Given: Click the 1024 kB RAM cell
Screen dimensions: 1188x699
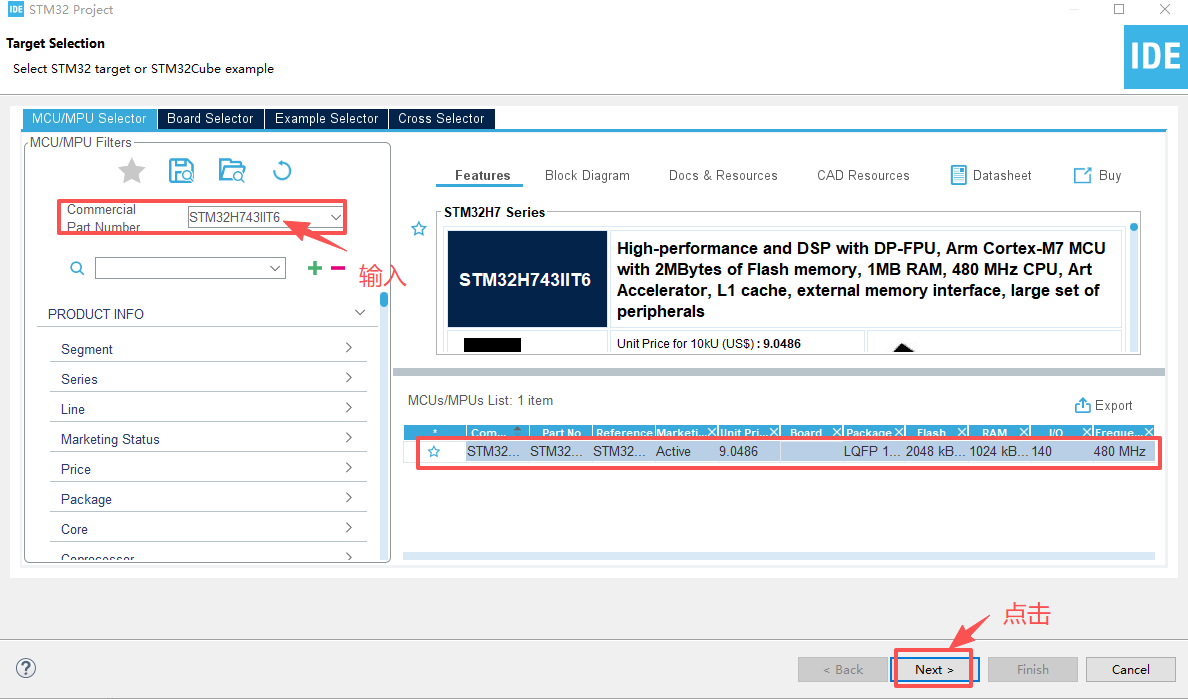Looking at the screenshot, I should click(999, 451).
